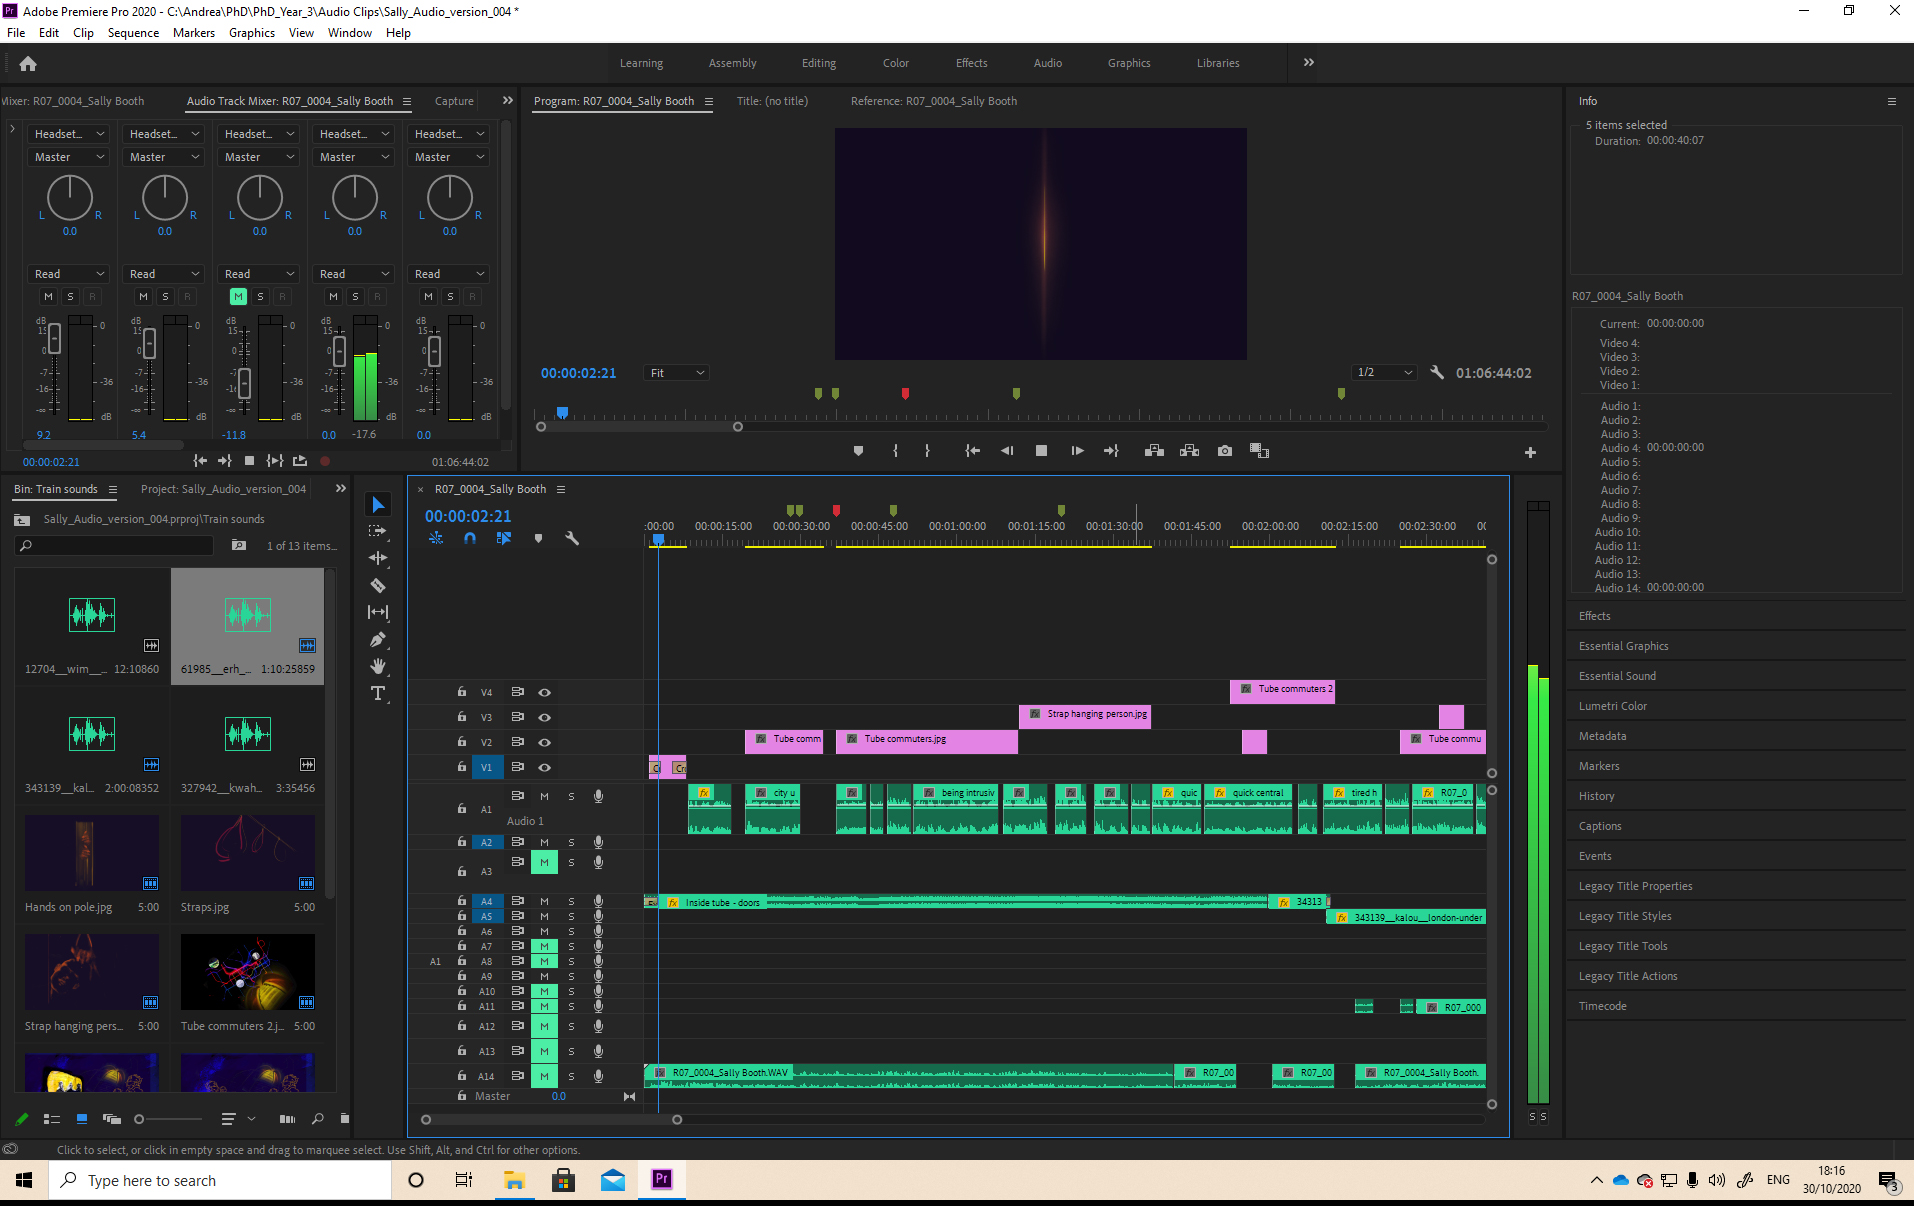Open timeline display settings wrench
Image resolution: width=1914 pixels, height=1206 pixels.
pyautogui.click(x=572, y=538)
